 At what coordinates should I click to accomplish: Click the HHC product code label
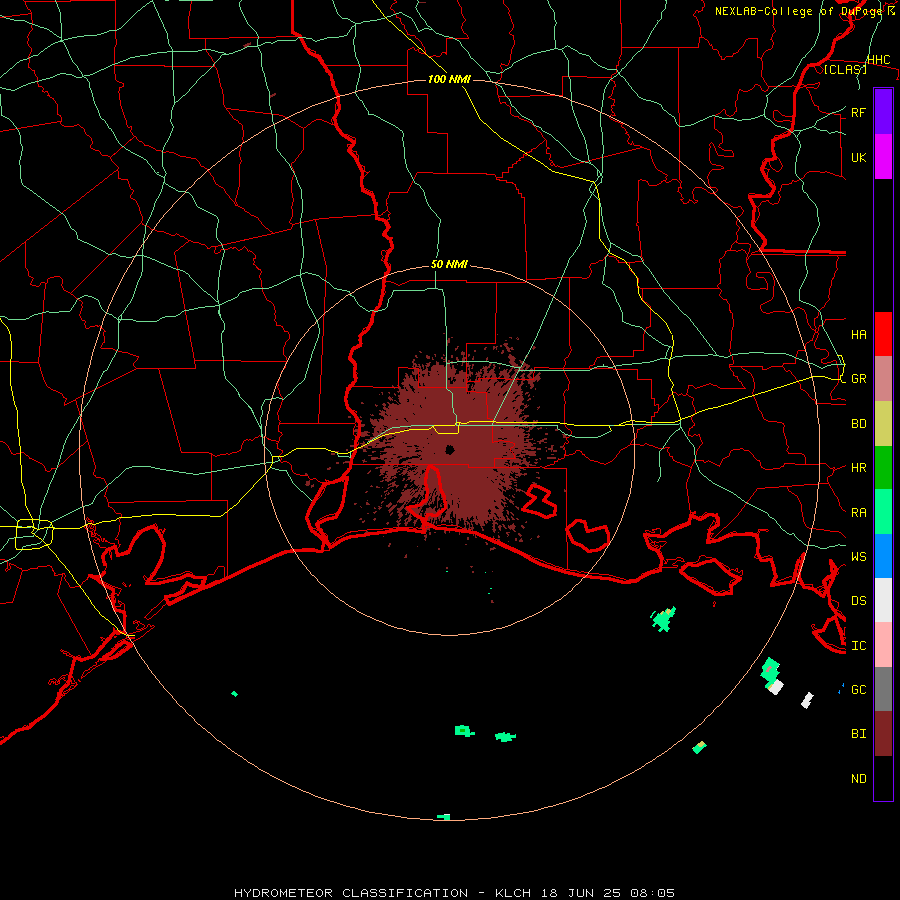(x=878, y=60)
